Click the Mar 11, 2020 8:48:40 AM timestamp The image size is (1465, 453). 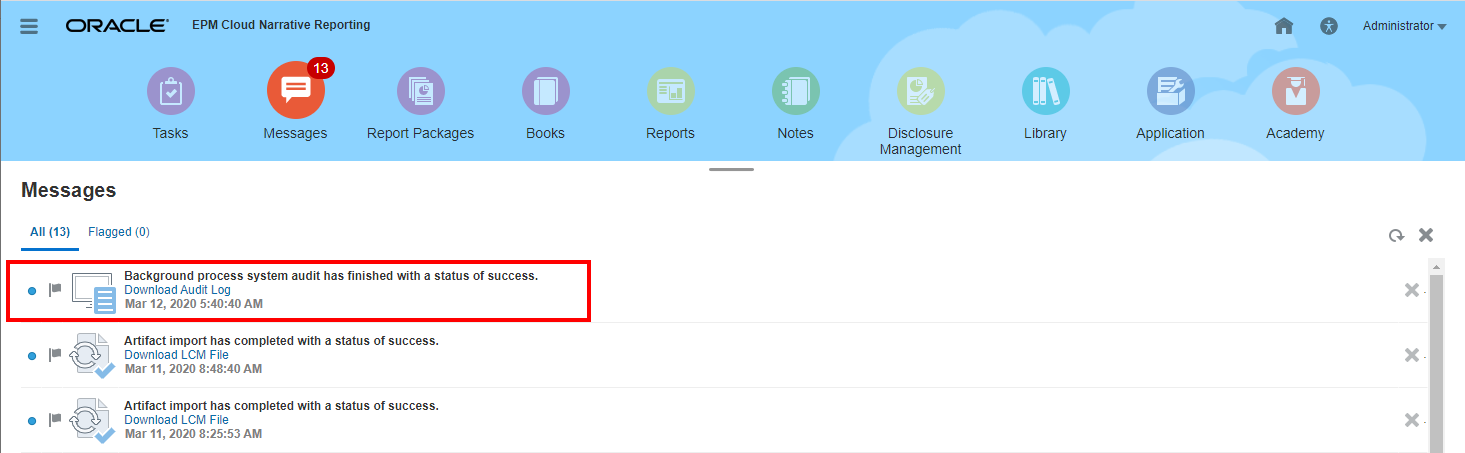[193, 369]
